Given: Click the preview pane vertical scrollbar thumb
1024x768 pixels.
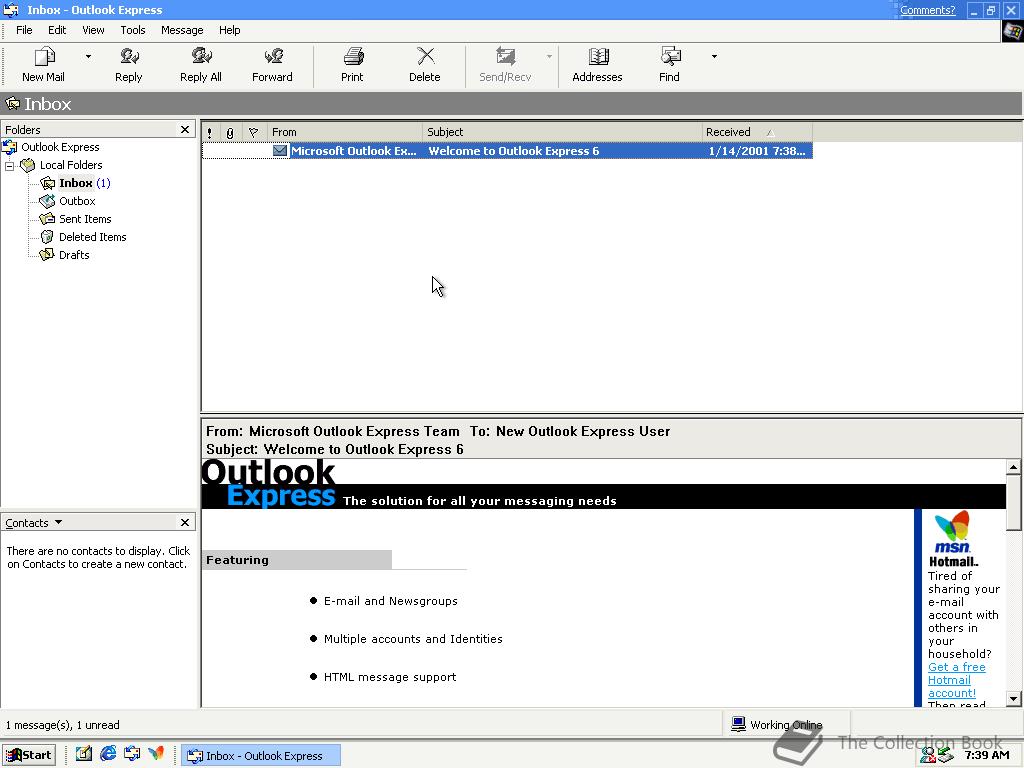Looking at the screenshot, I should tap(1014, 502).
